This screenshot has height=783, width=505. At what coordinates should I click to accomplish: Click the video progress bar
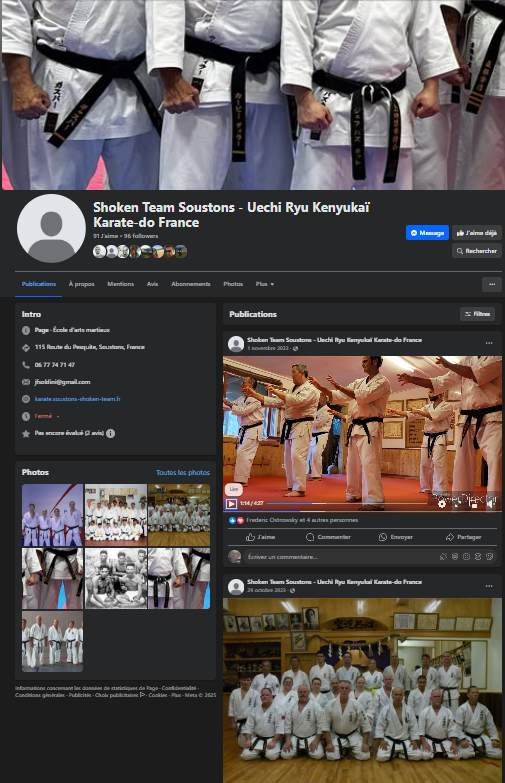347,503
